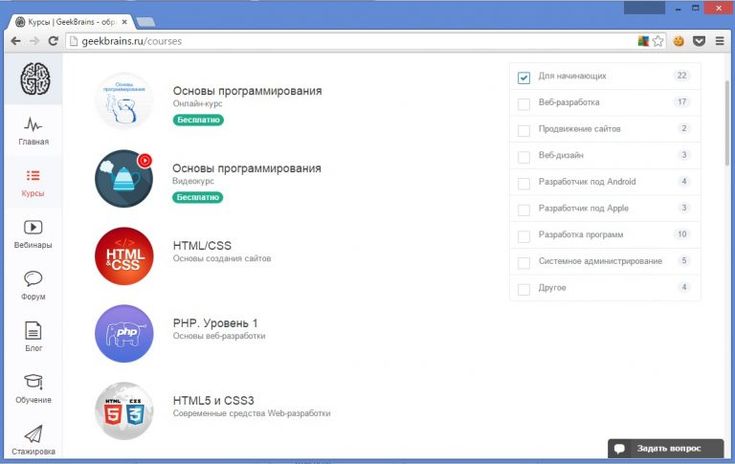
Task: Click the browser forward arrow
Action: click(x=34, y=41)
